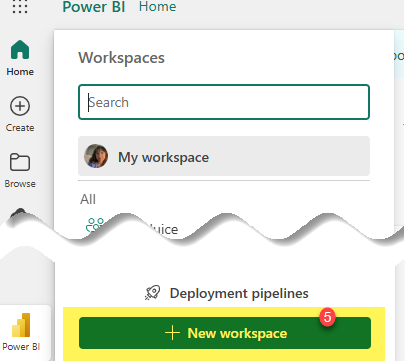Click the Deployment pipelines rocket icon
The height and width of the screenshot is (361, 405).
click(153, 293)
